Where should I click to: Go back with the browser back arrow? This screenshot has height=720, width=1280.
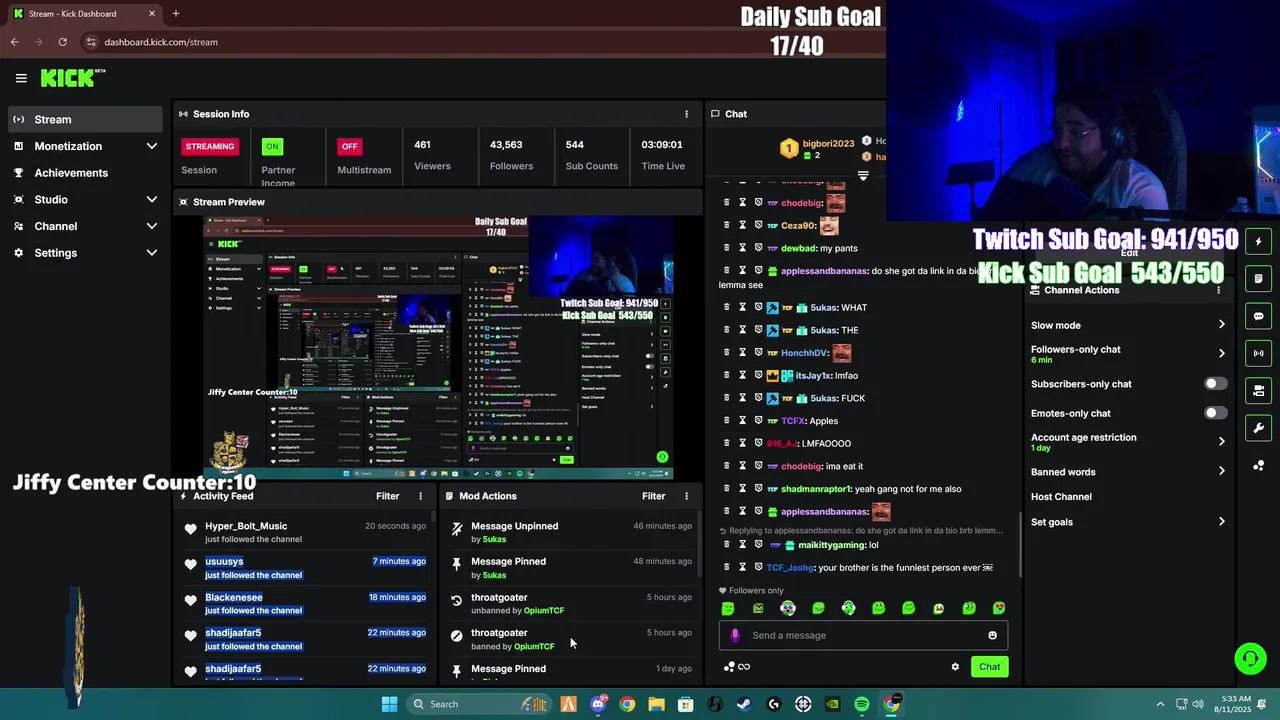(x=14, y=42)
